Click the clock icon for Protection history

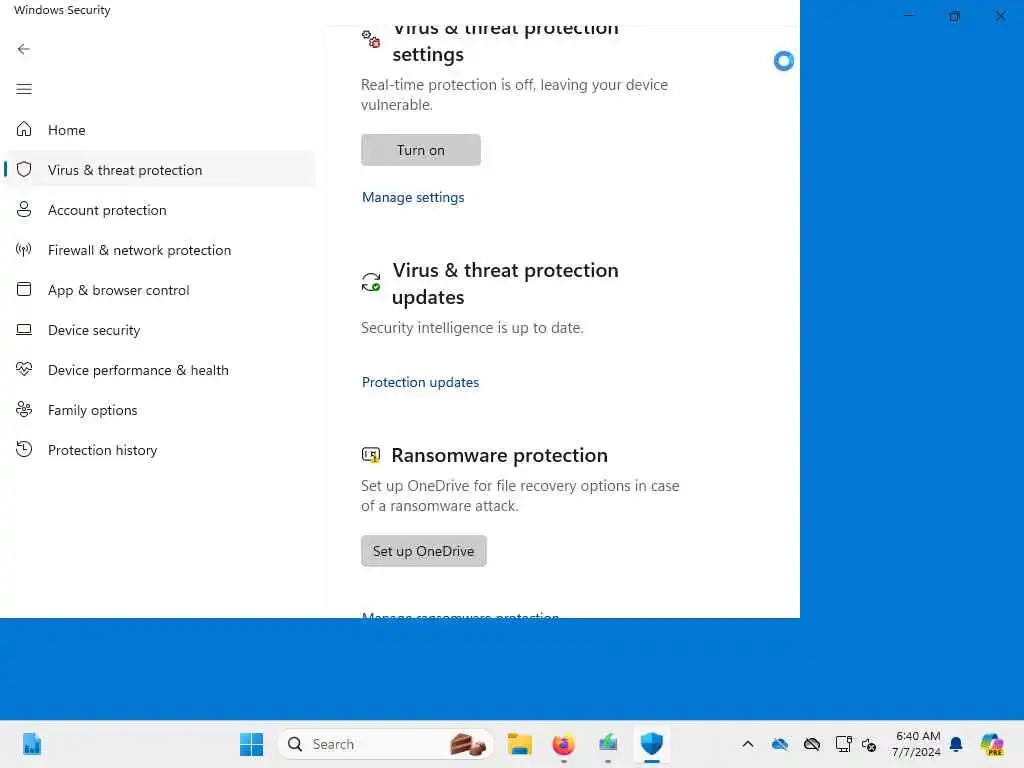click(x=24, y=449)
